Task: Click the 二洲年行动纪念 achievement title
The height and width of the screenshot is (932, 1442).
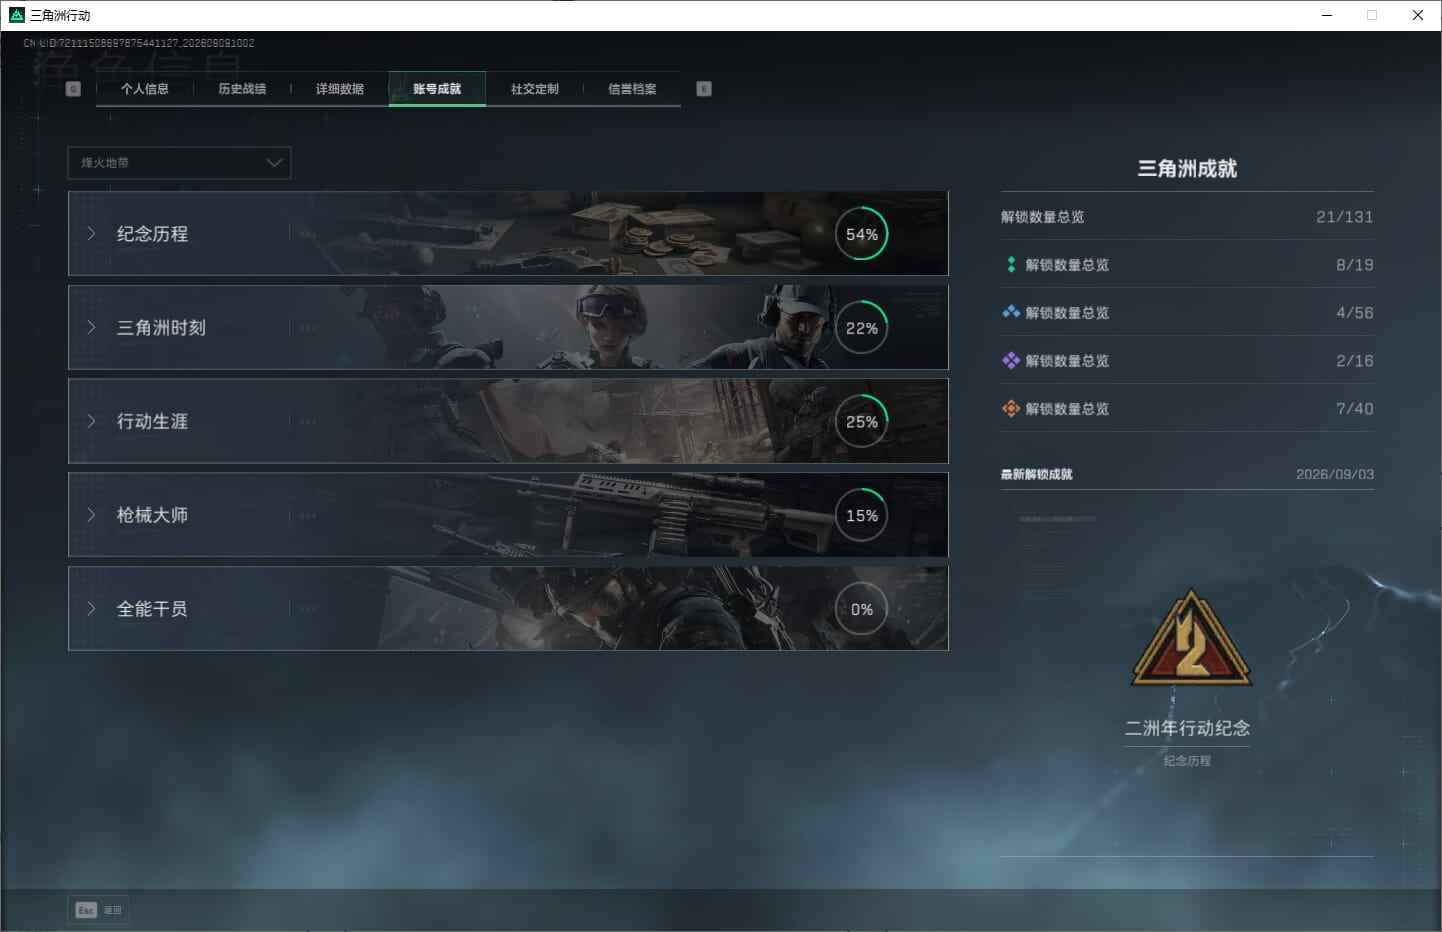Action: 1187,728
